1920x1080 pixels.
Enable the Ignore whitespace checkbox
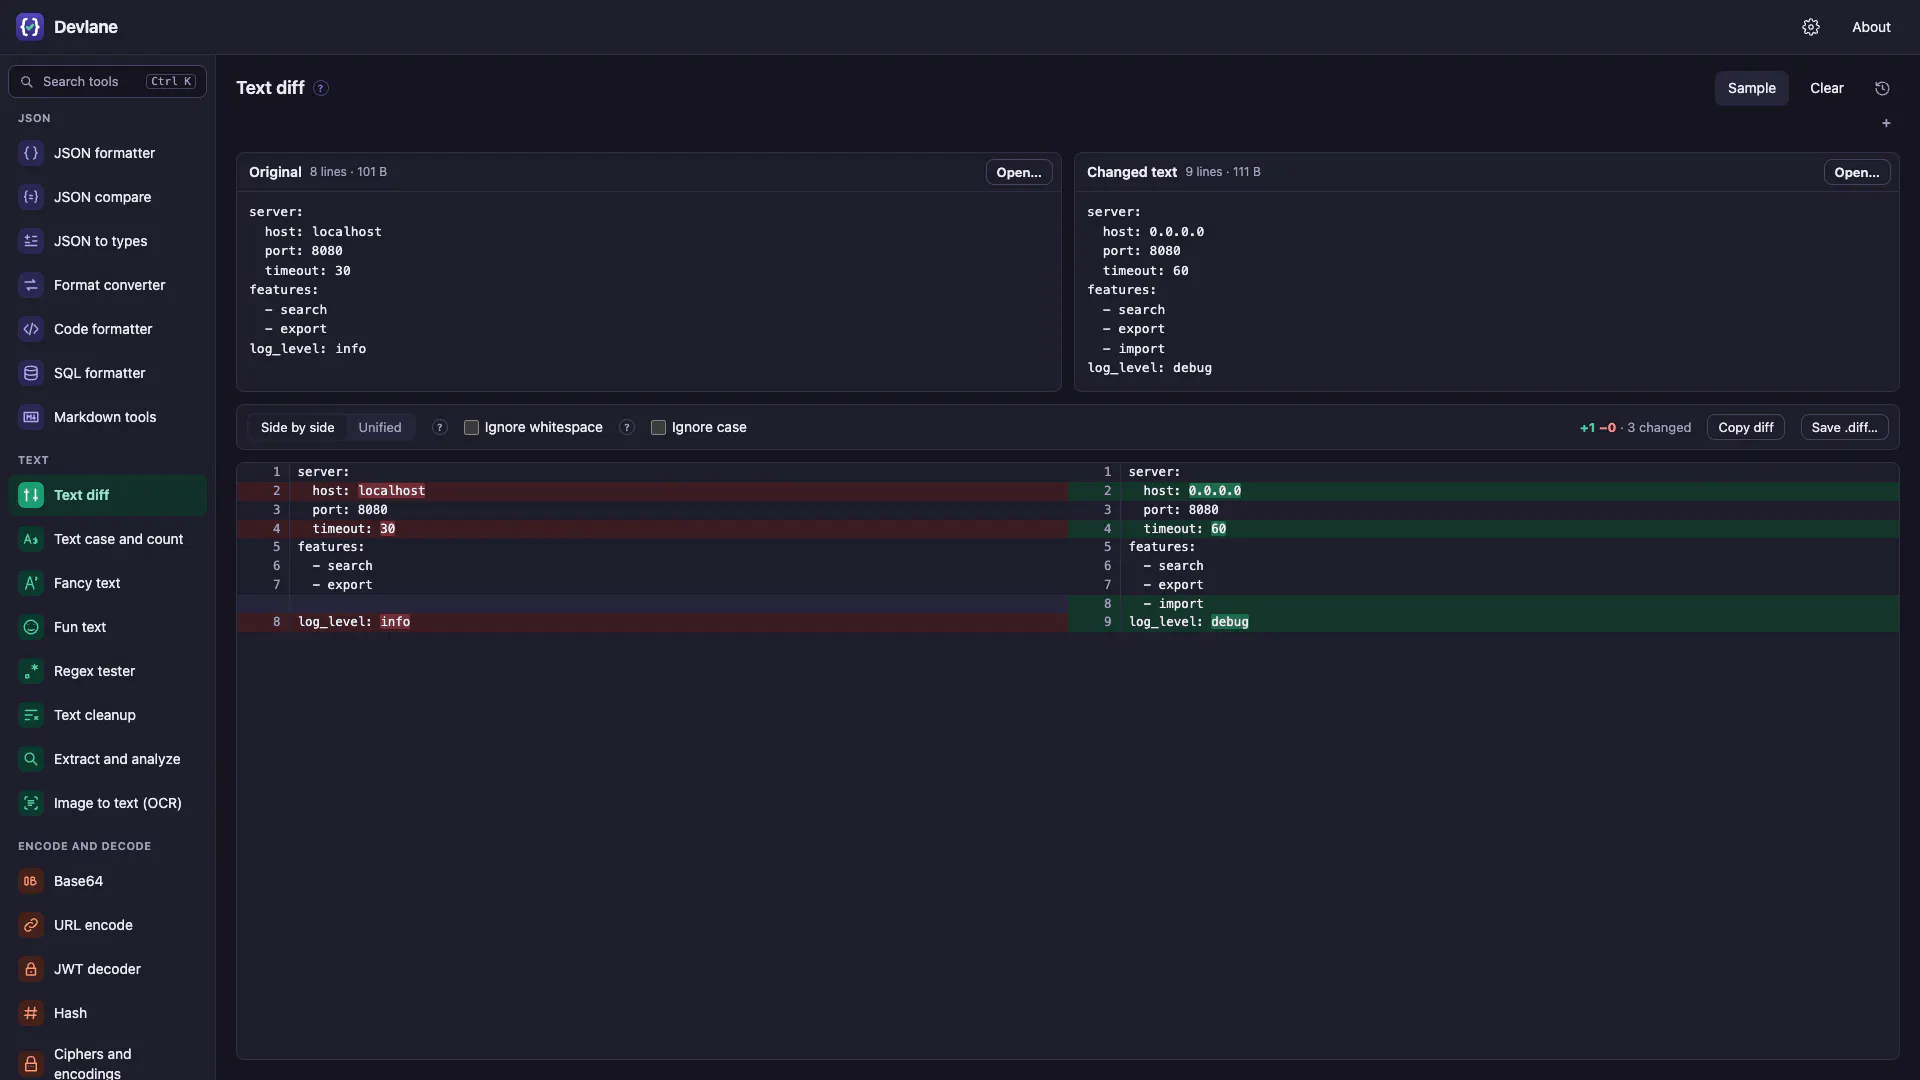[x=471, y=427]
